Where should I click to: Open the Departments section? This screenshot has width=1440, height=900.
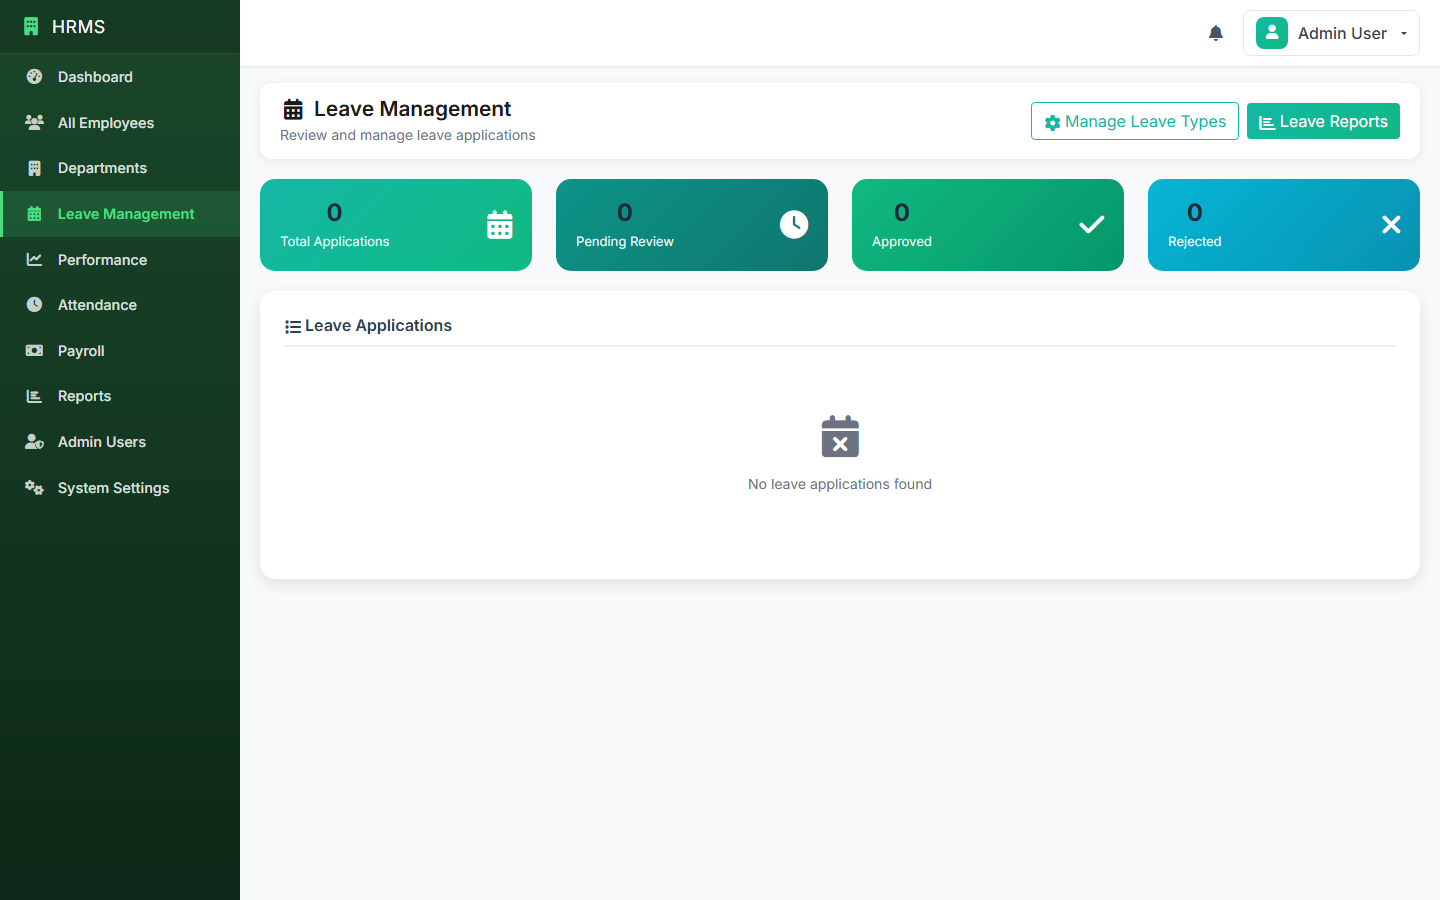point(120,168)
